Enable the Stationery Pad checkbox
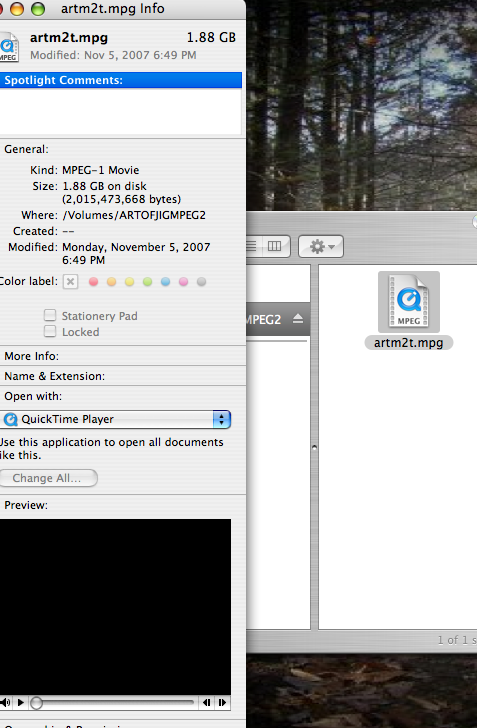 [50, 315]
